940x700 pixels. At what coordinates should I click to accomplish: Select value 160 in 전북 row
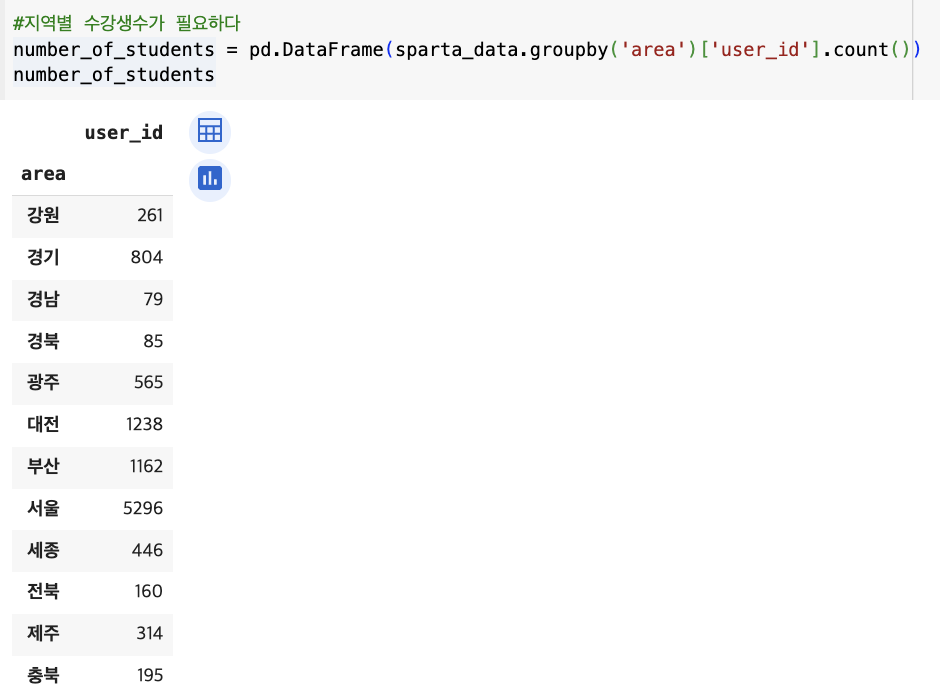click(x=149, y=591)
